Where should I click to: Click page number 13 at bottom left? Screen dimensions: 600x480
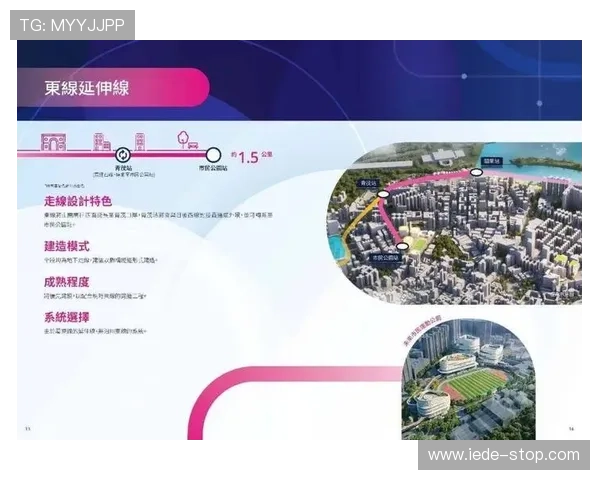[28, 428]
